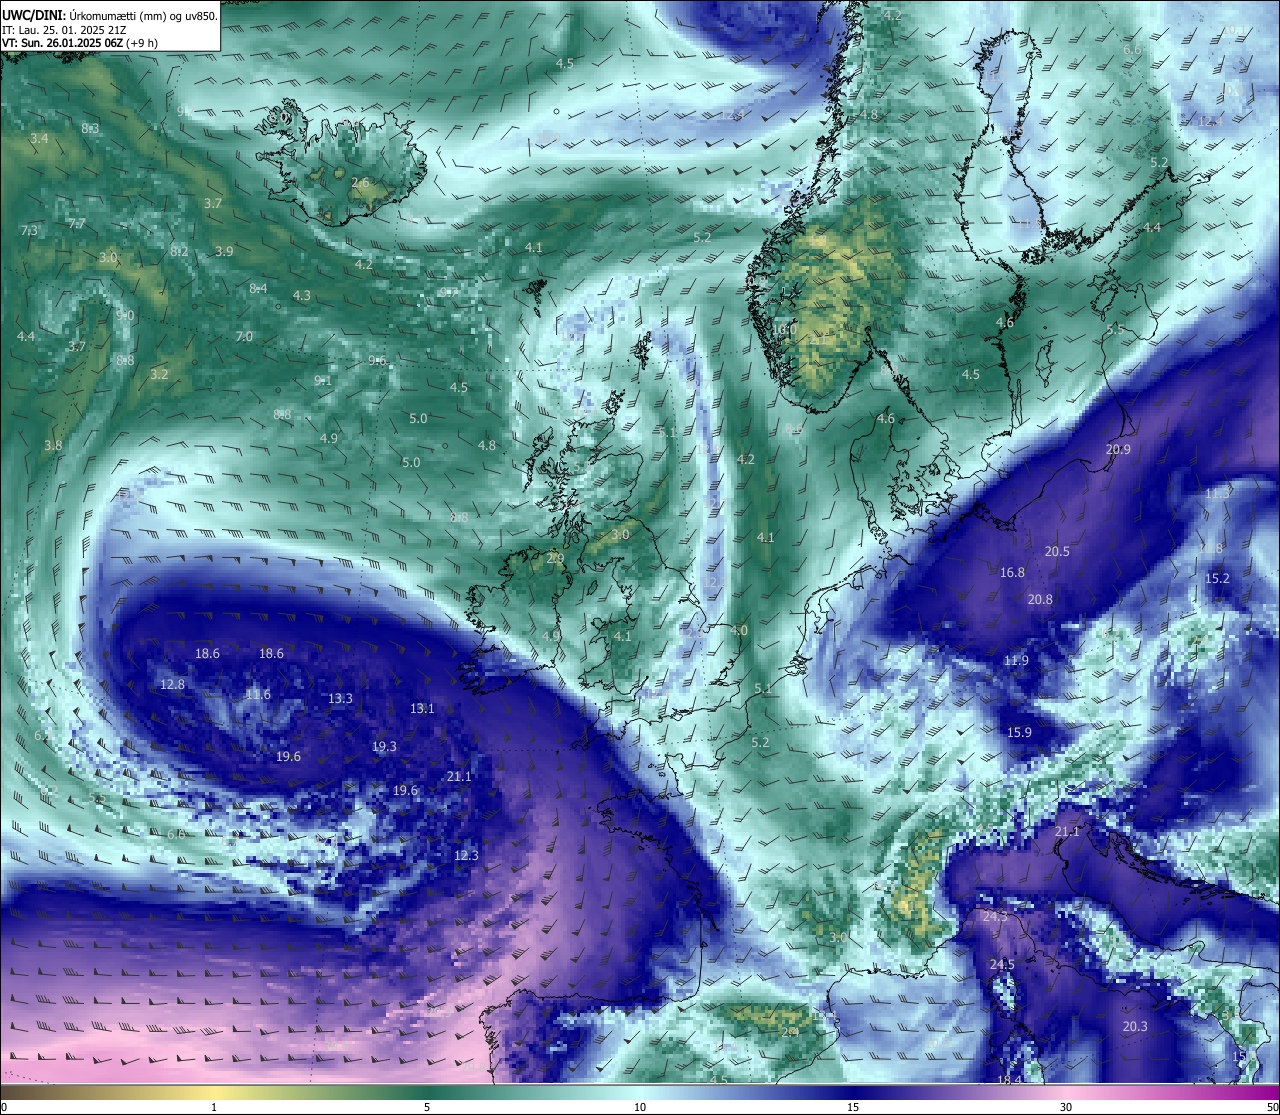Click the 'IT: Lau. 25. 01. 2025 21Z' line
Screen dimensions: 1280x1115
coord(63,30)
